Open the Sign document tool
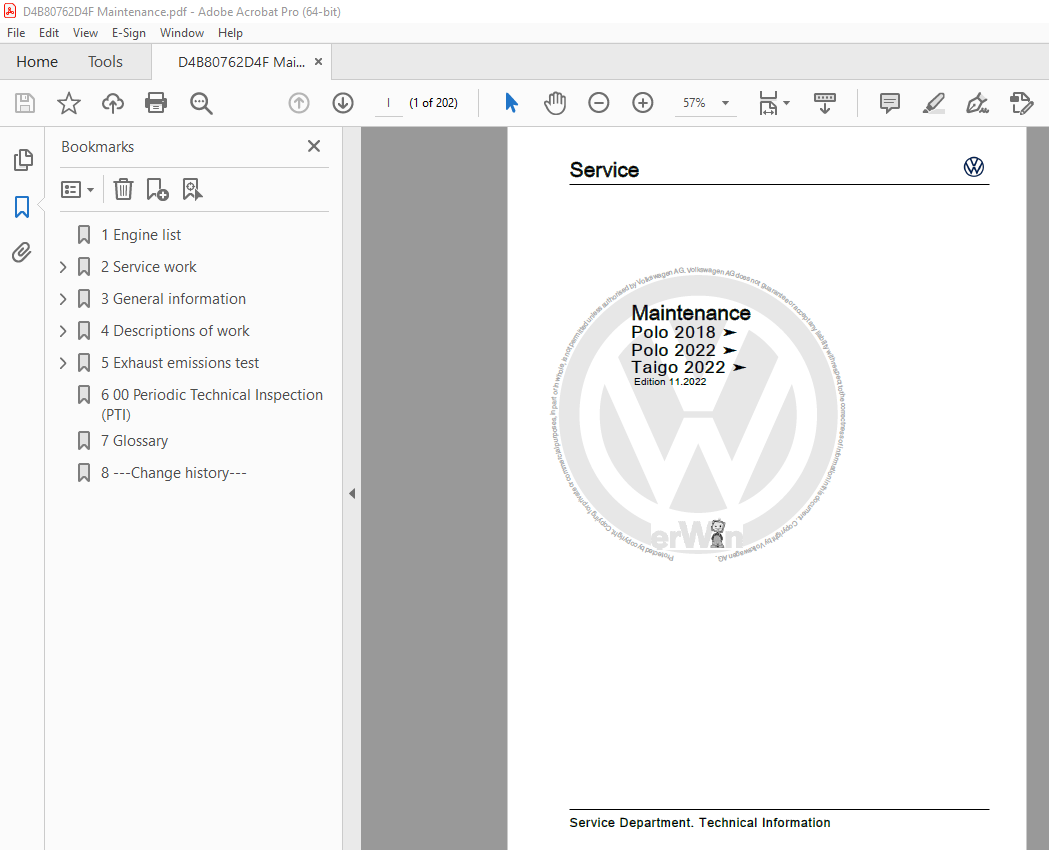 (x=977, y=103)
